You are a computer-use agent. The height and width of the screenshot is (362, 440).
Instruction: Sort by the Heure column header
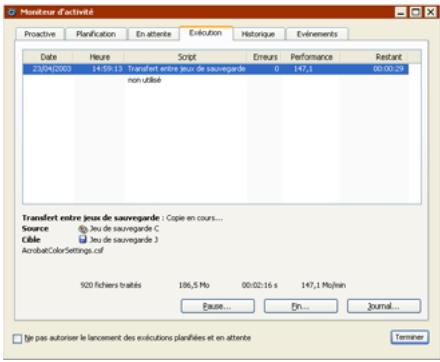(x=99, y=57)
